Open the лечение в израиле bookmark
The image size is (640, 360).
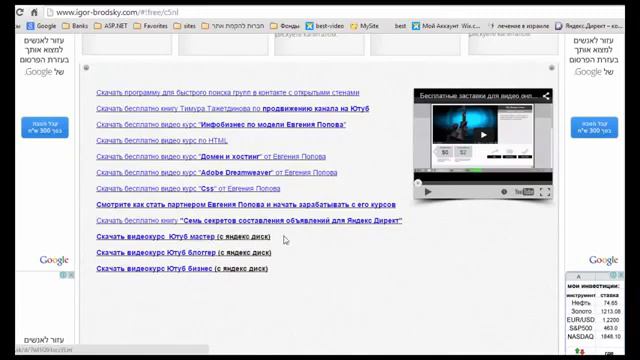tap(519, 26)
